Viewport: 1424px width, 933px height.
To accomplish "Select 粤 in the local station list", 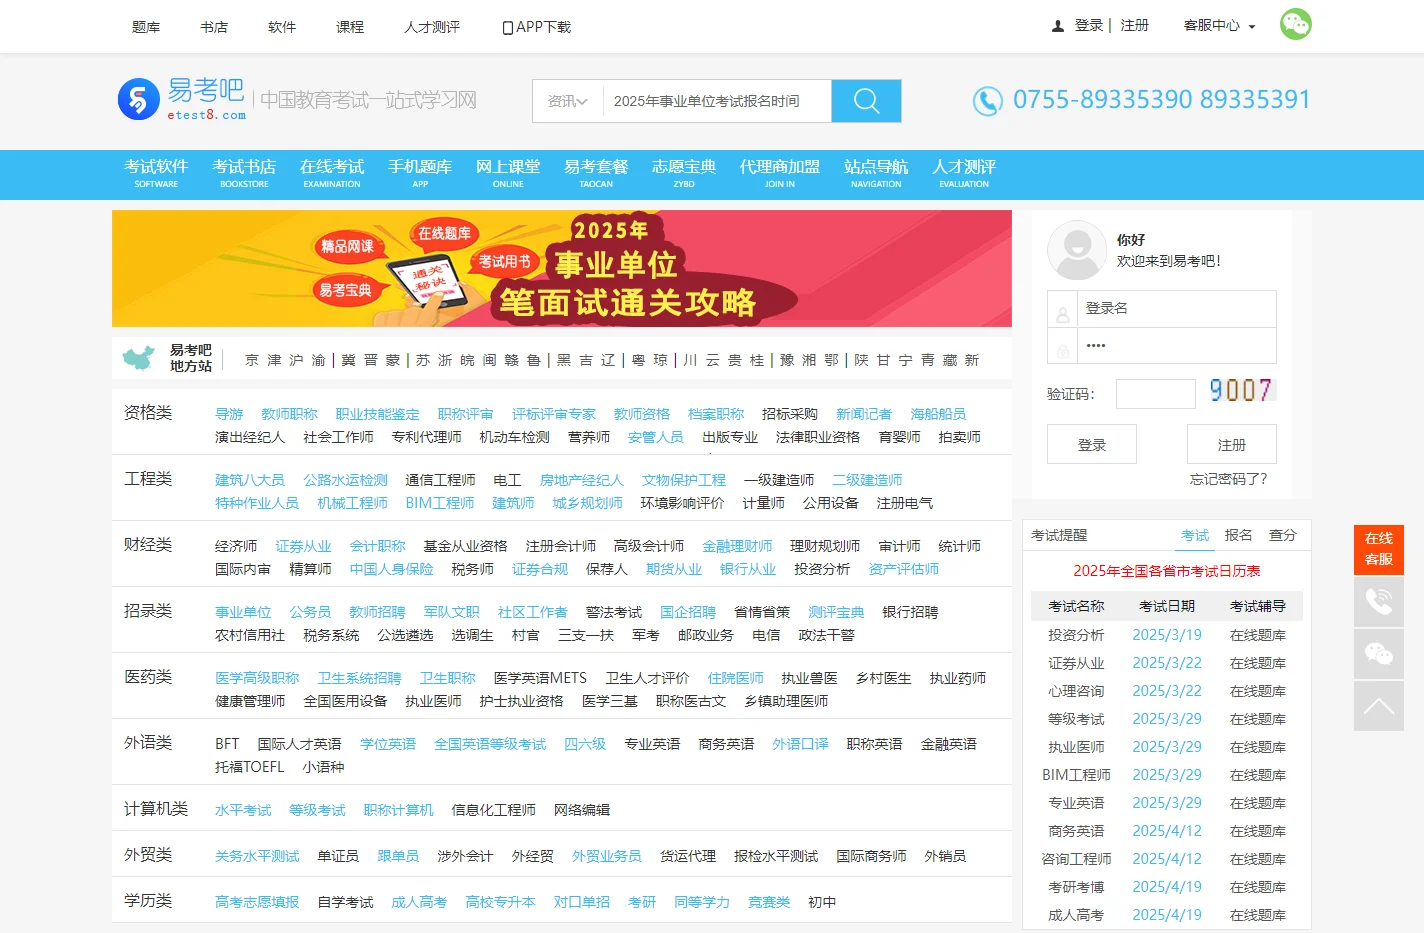I will click(x=639, y=360).
